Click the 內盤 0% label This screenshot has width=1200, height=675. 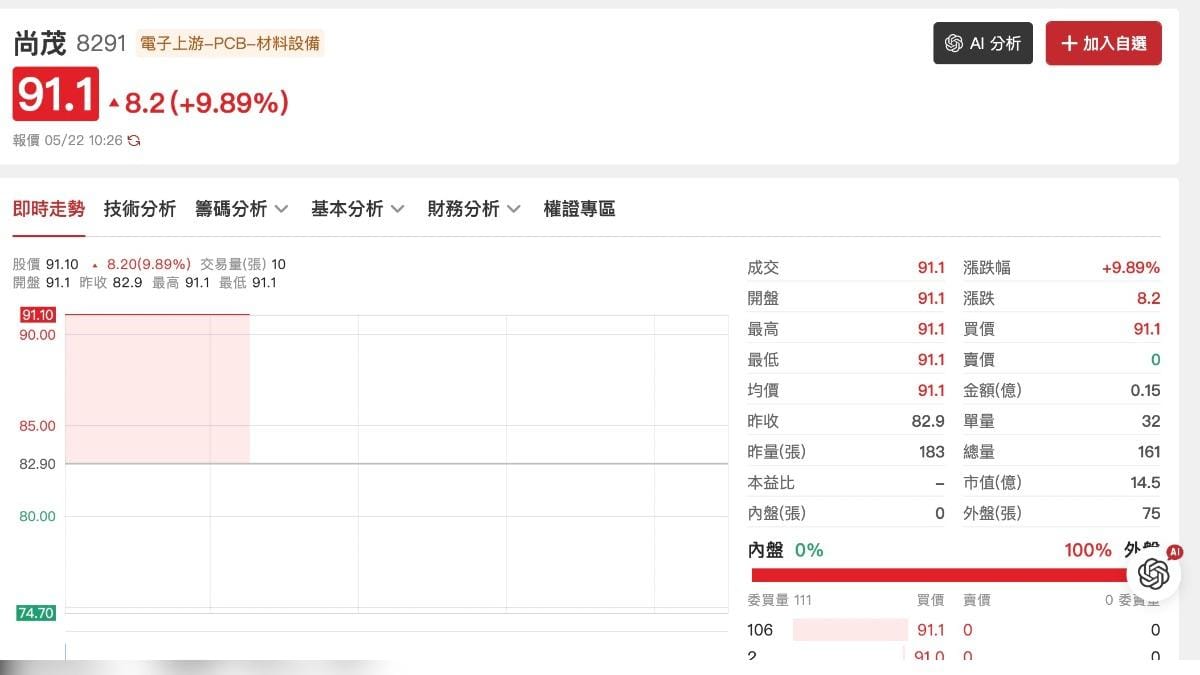pos(786,550)
